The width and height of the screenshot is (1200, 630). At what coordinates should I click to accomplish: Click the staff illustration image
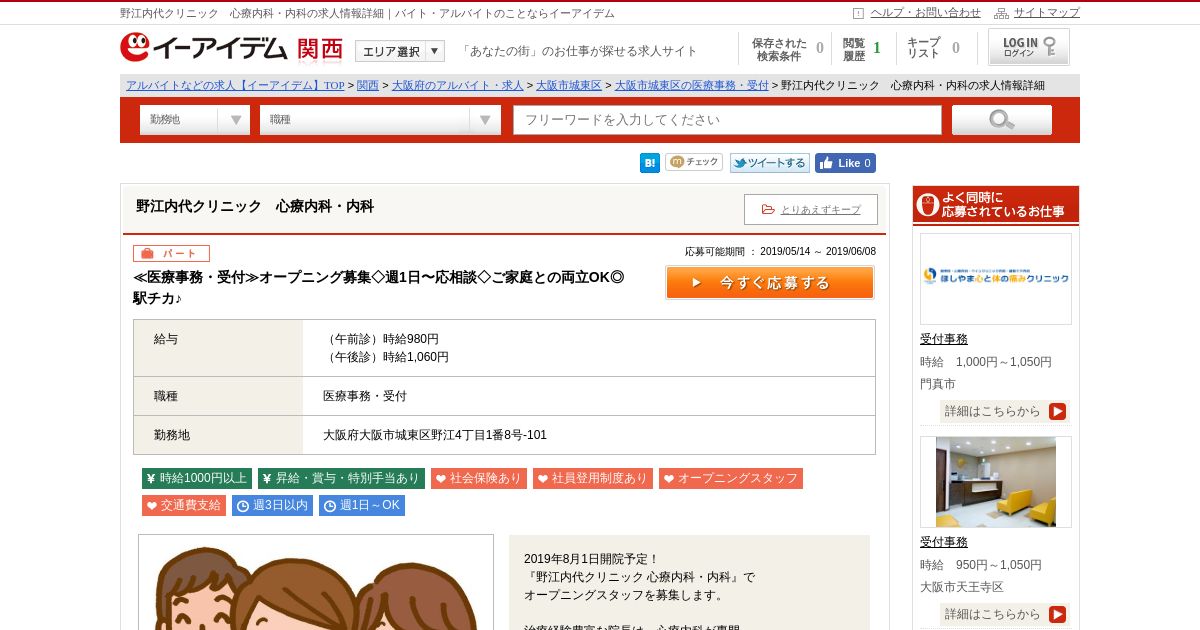click(x=316, y=582)
